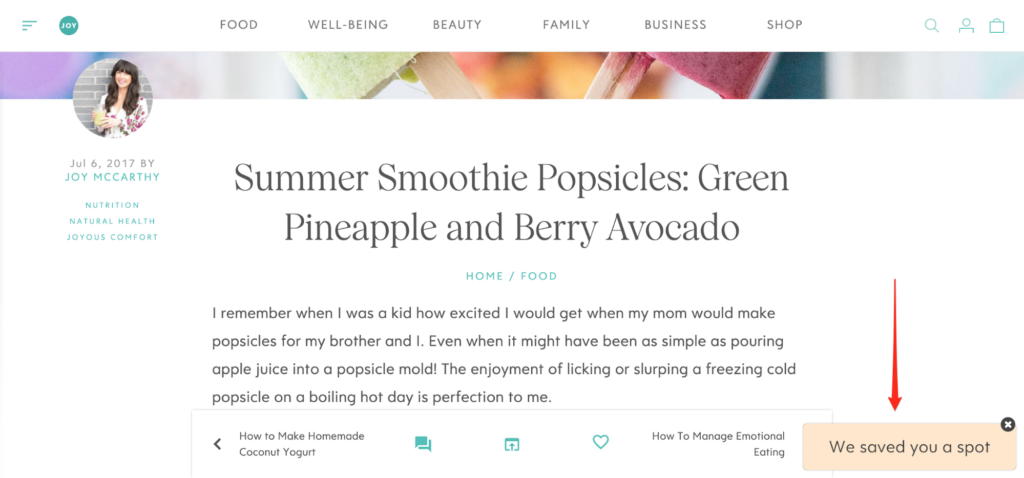Open the SHOP navigation item

pos(784,25)
